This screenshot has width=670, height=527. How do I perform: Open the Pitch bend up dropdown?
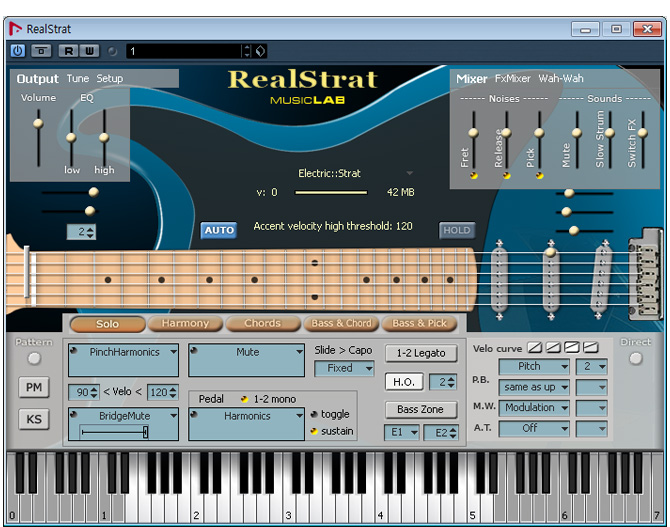[x=534, y=366]
